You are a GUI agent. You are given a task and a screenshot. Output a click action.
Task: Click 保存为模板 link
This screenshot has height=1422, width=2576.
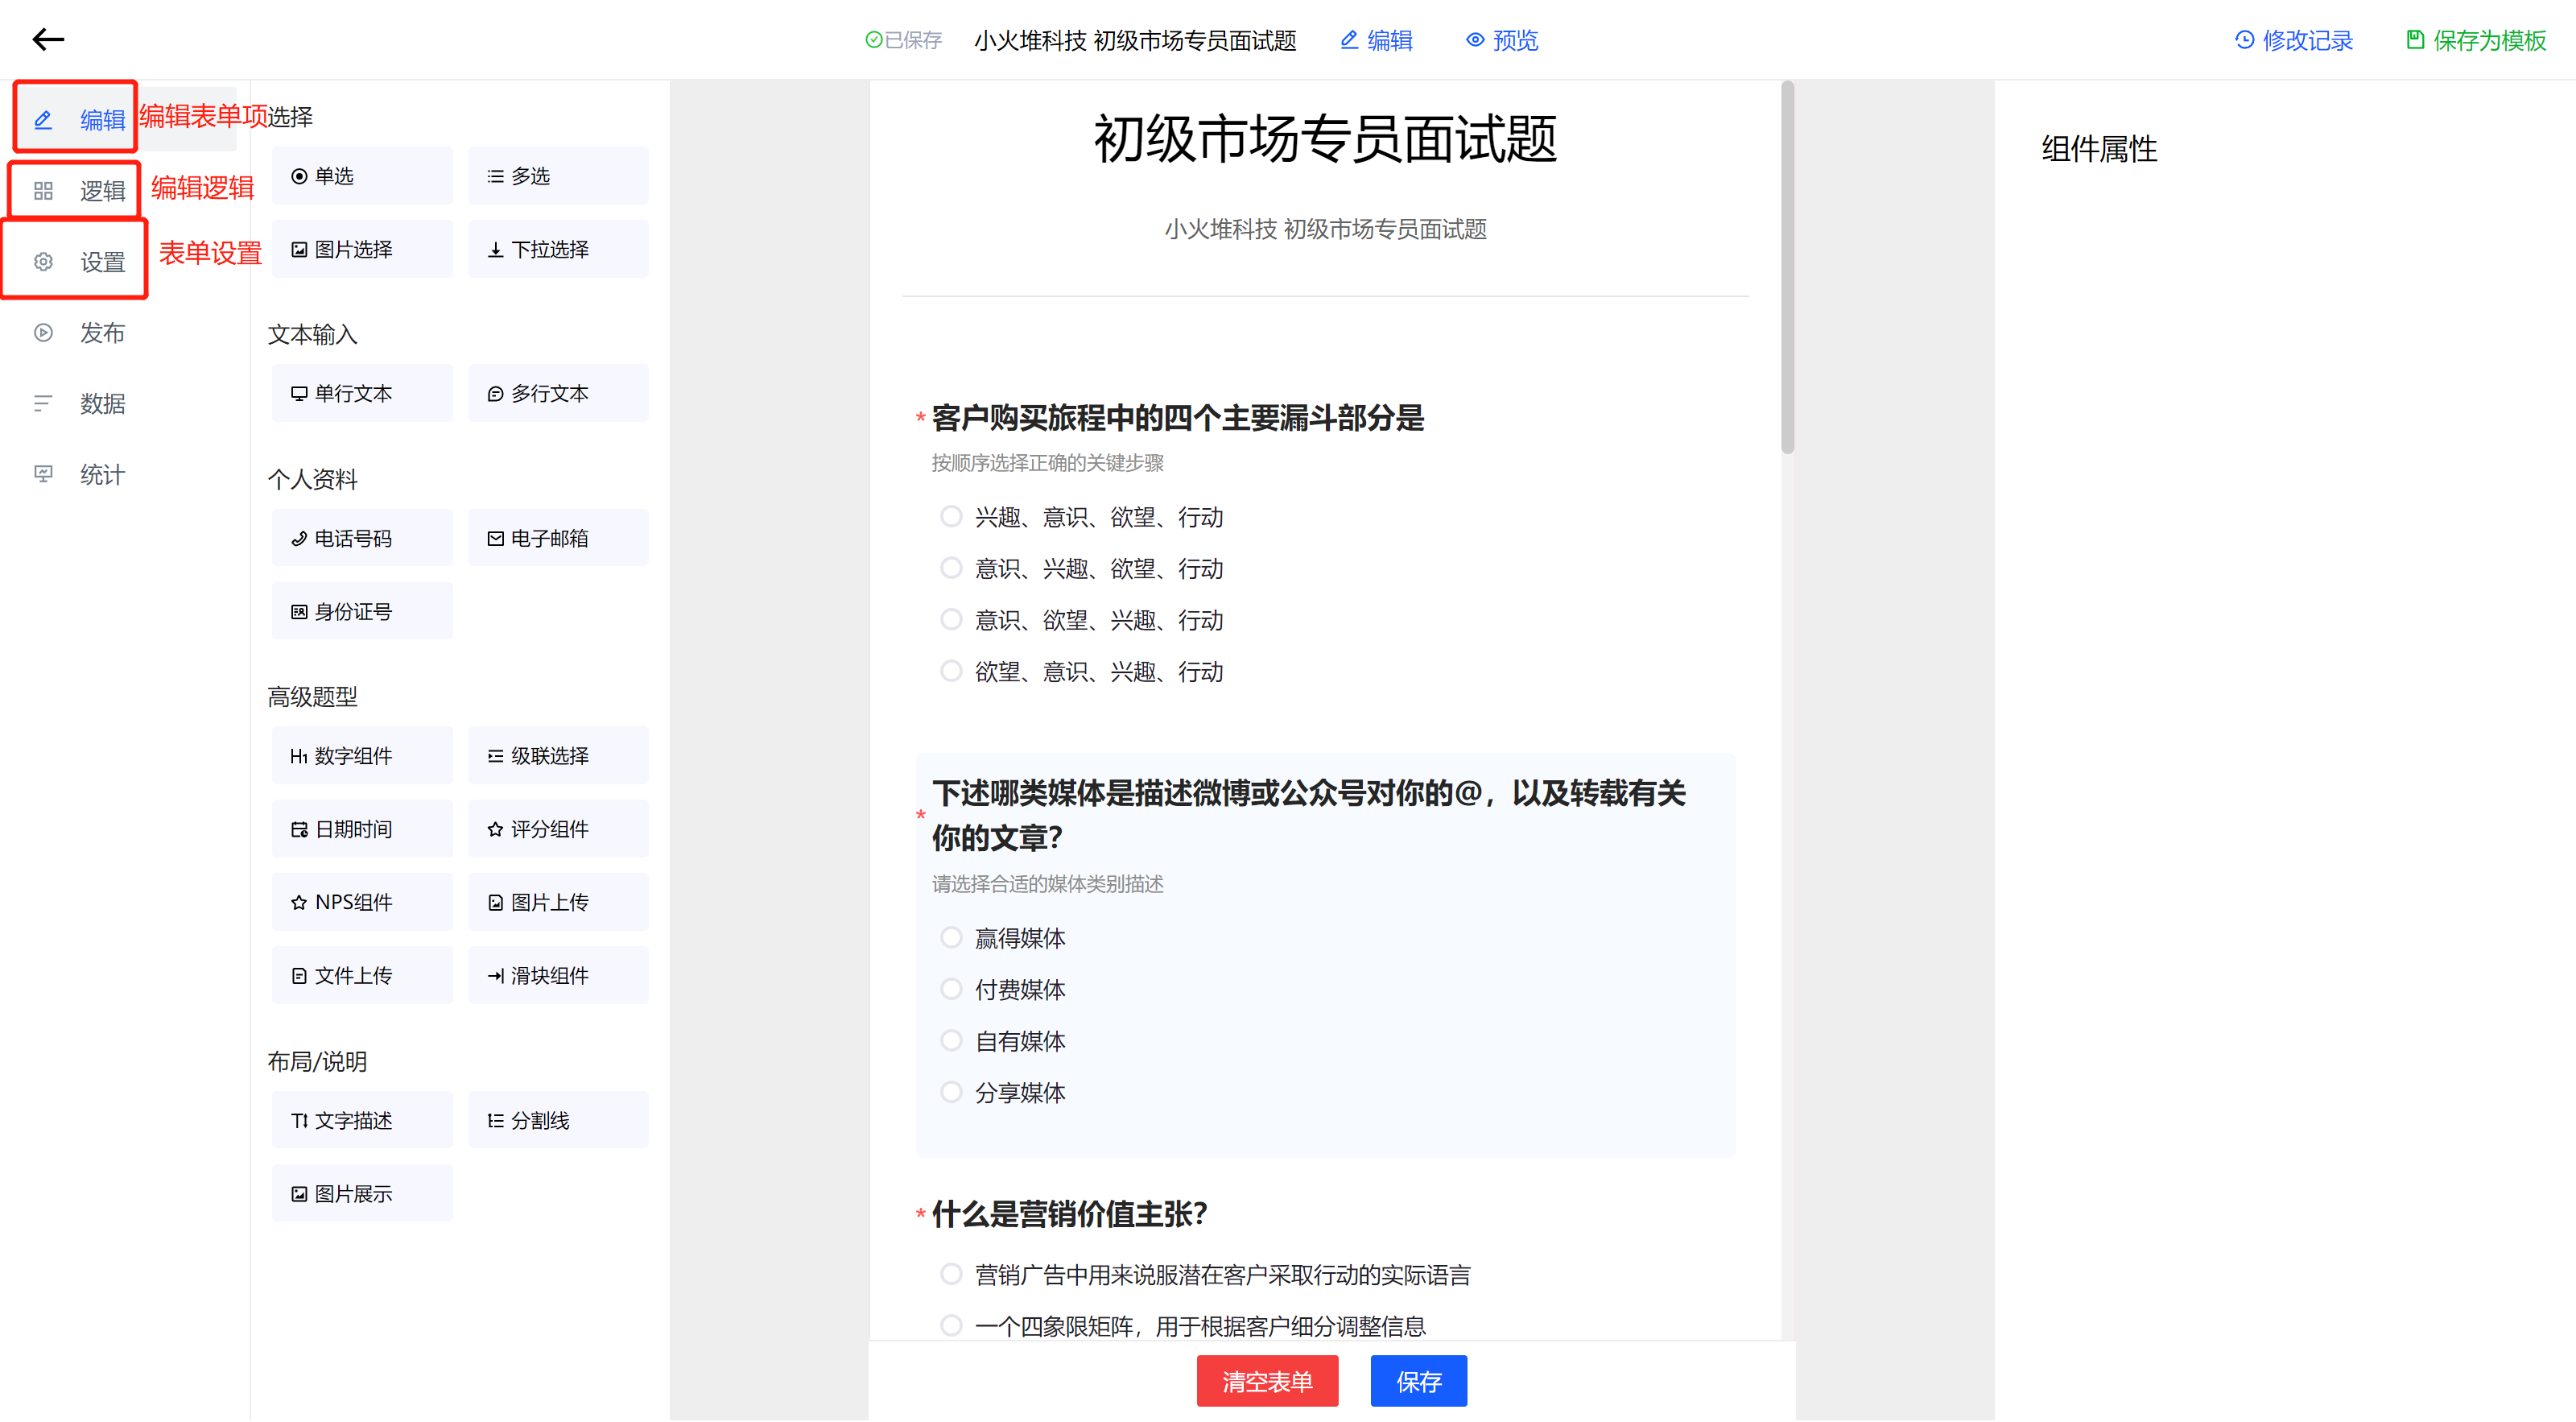pyautogui.click(x=2475, y=40)
